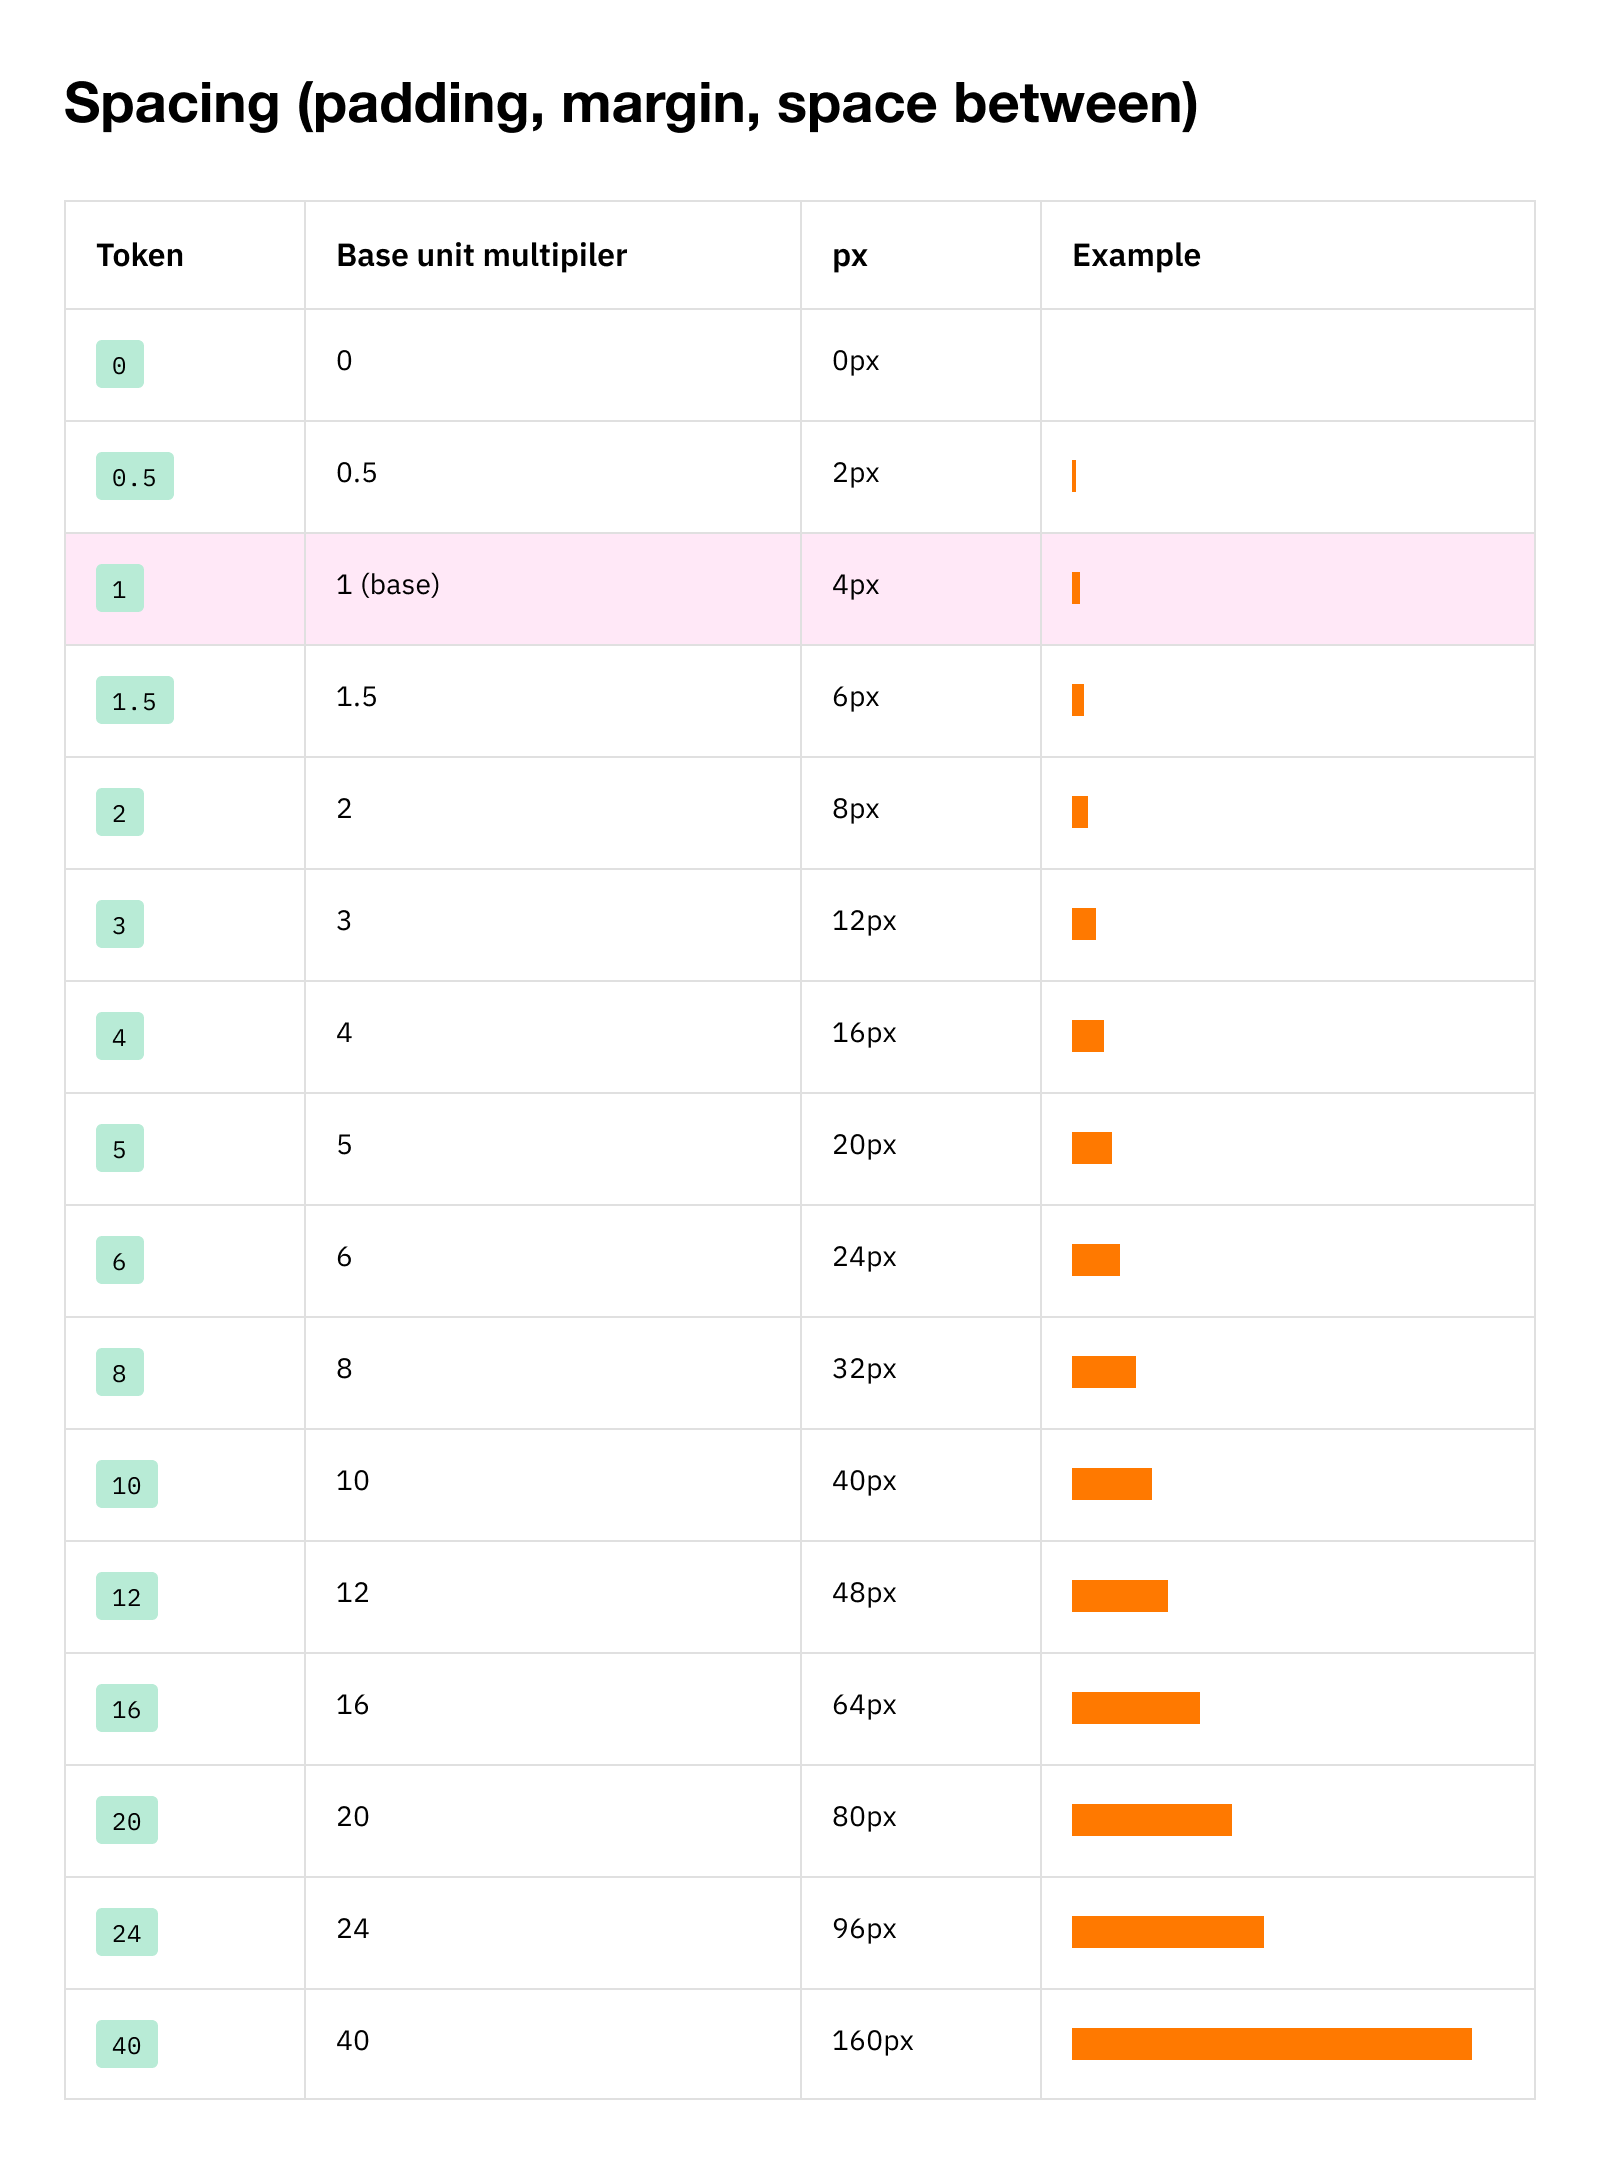Screen dimensions: 1600x2164
Task: Click the Base unit multiplier column header
Action: pyautogui.click(x=481, y=256)
